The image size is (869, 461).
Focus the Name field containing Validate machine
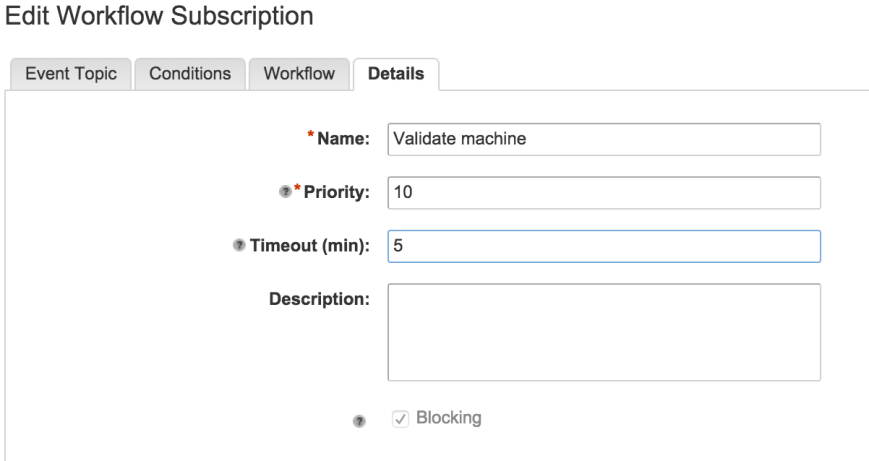pyautogui.click(x=604, y=139)
